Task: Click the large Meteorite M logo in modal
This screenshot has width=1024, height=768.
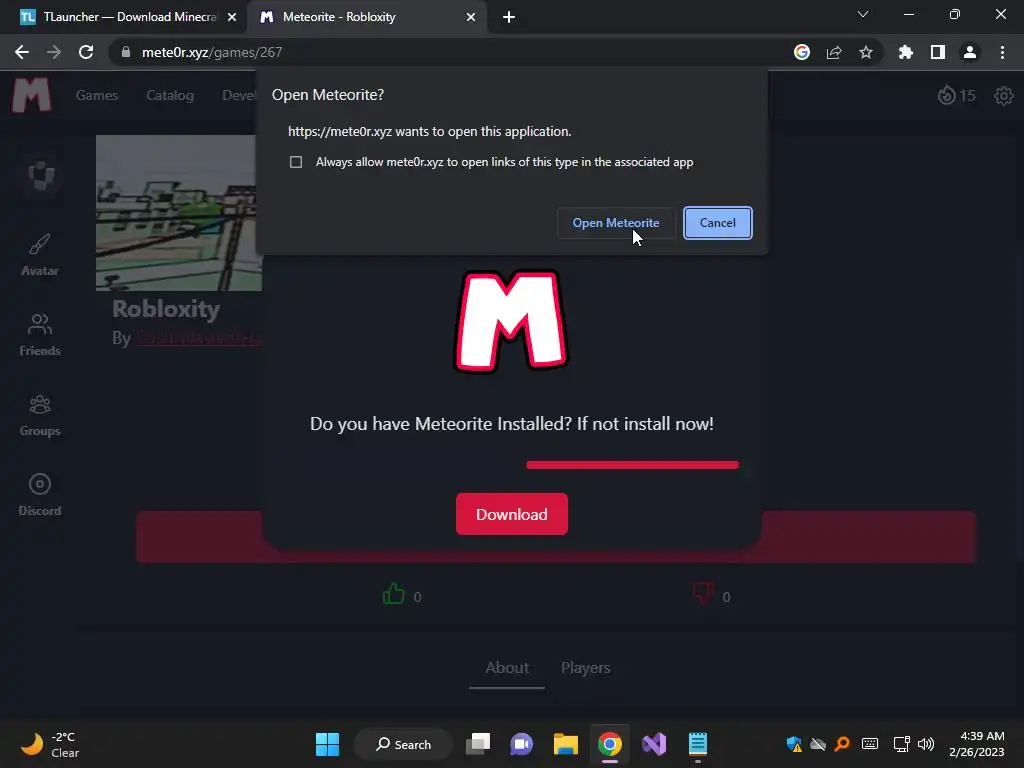Action: click(x=511, y=321)
